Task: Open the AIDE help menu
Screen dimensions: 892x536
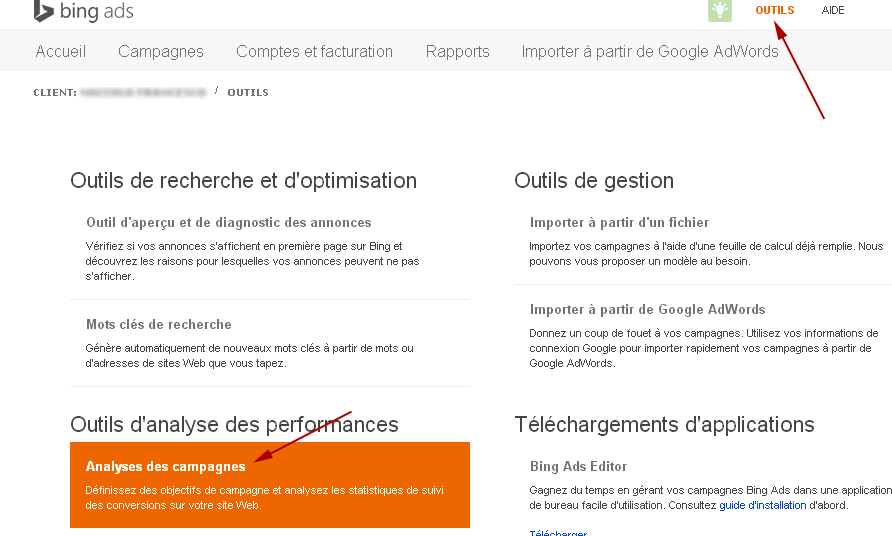Action: 833,10
